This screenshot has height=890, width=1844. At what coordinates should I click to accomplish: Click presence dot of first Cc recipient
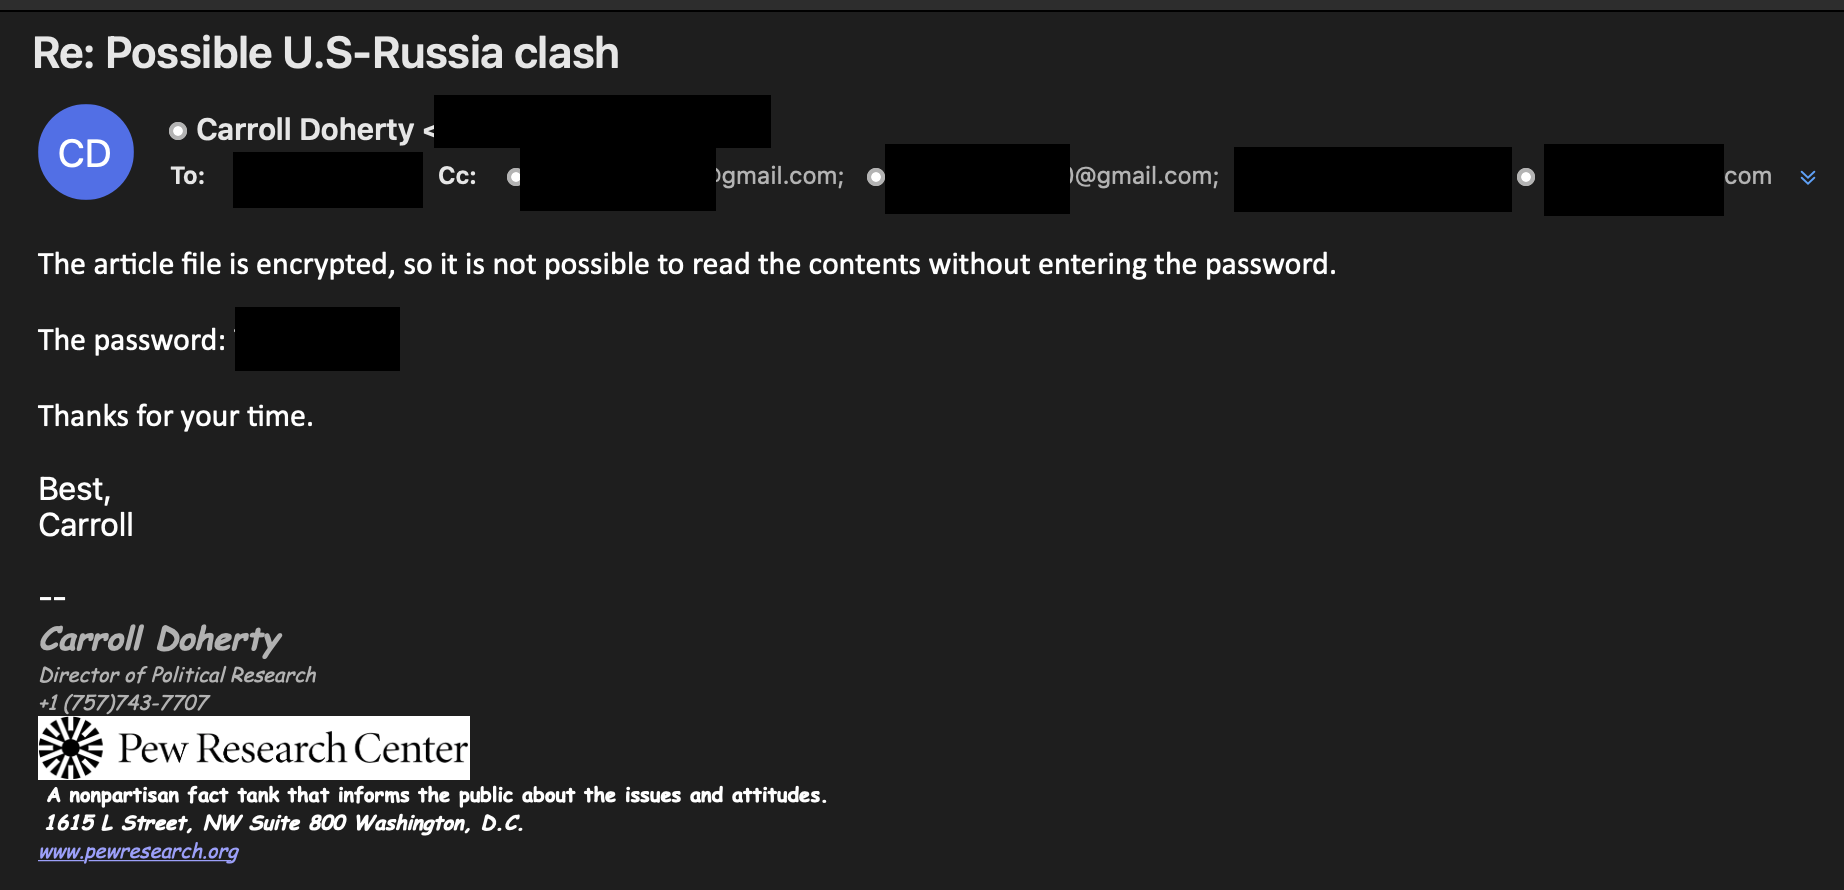(x=514, y=177)
